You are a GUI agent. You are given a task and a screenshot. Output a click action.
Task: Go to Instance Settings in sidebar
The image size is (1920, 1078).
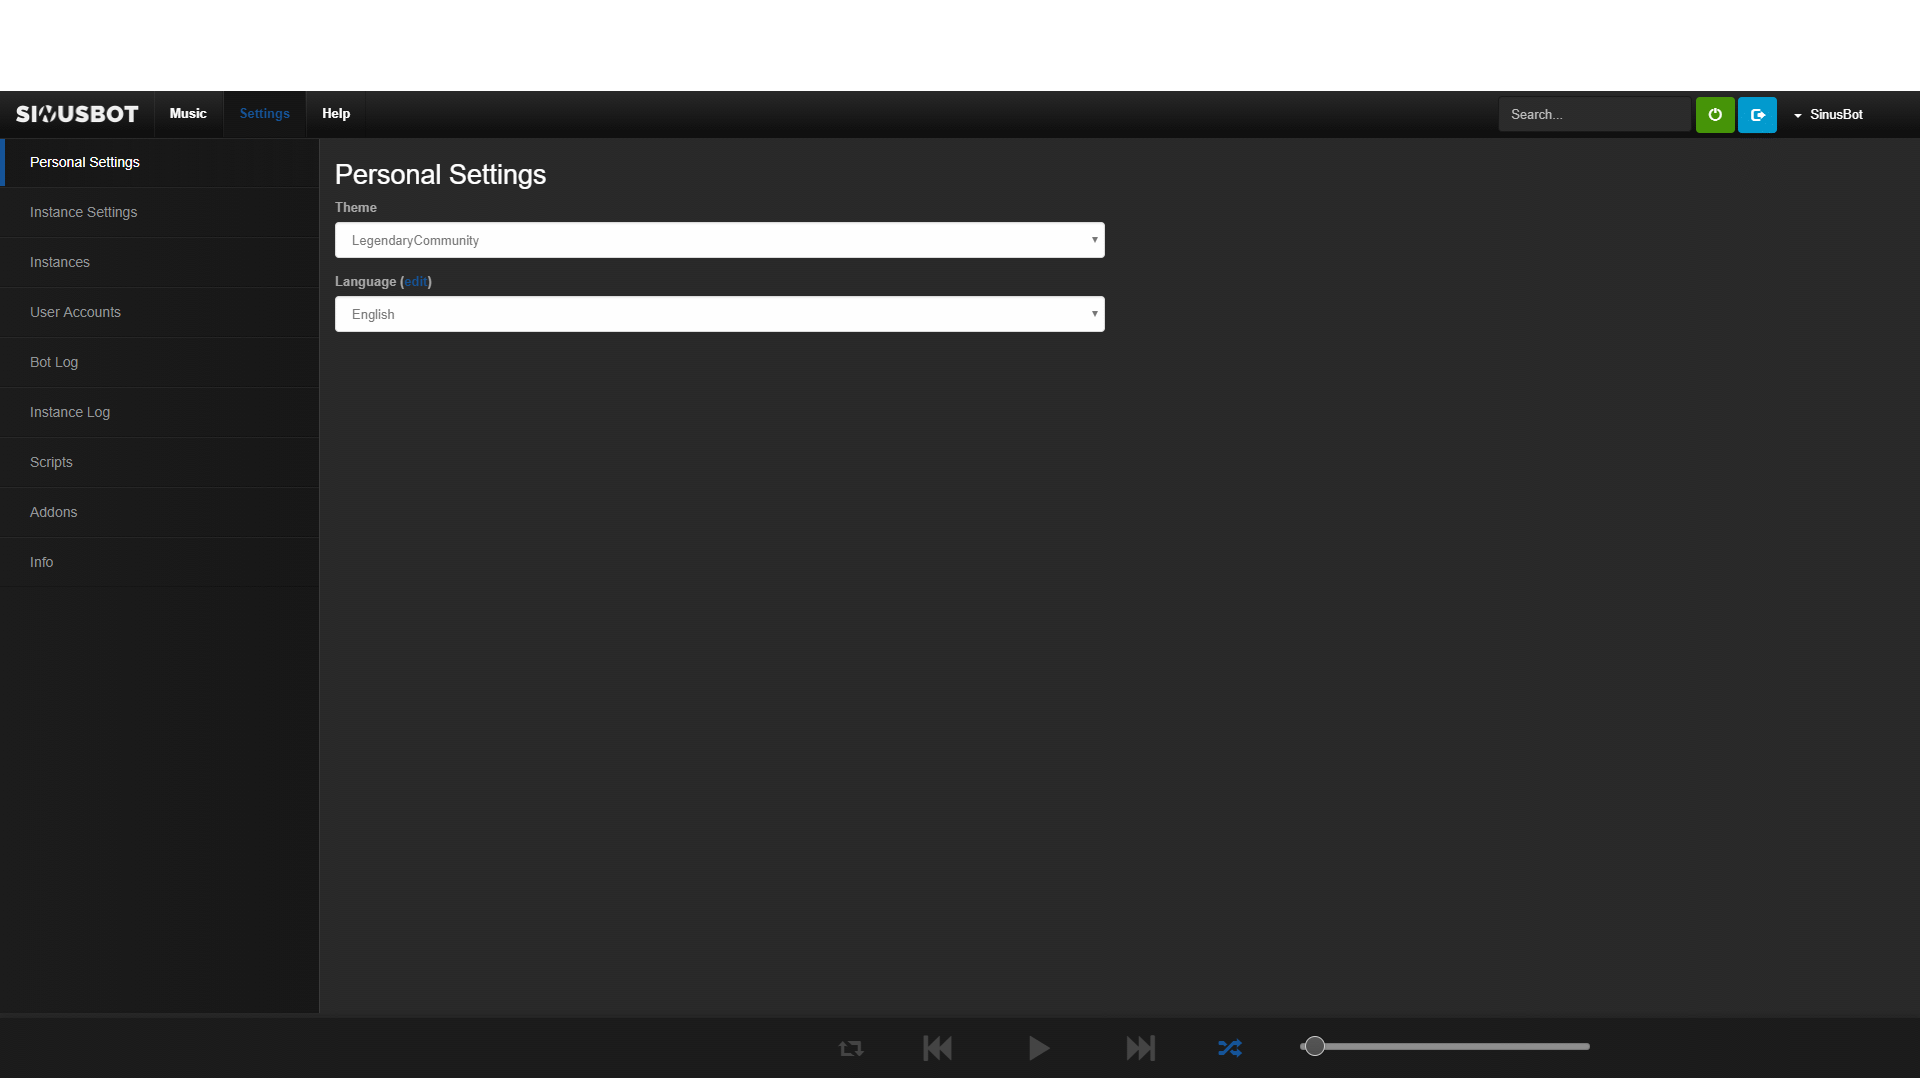coord(84,212)
